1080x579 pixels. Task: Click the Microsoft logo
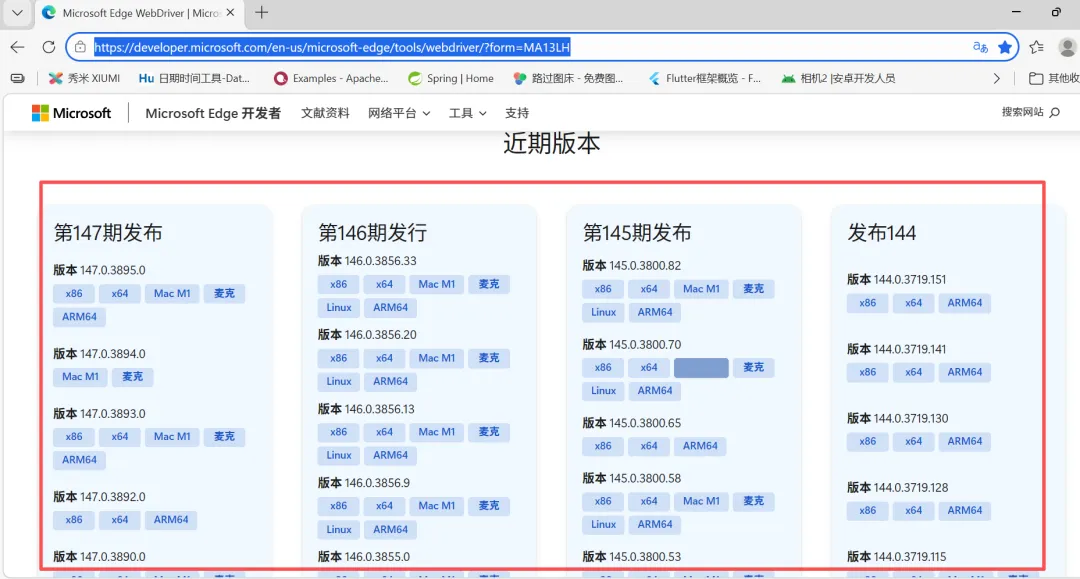tap(71, 113)
